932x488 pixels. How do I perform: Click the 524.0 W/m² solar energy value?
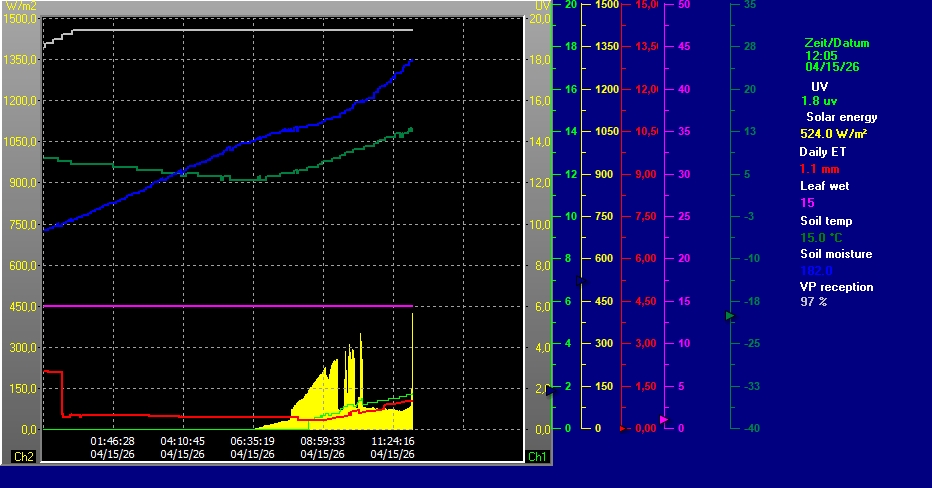click(x=833, y=134)
